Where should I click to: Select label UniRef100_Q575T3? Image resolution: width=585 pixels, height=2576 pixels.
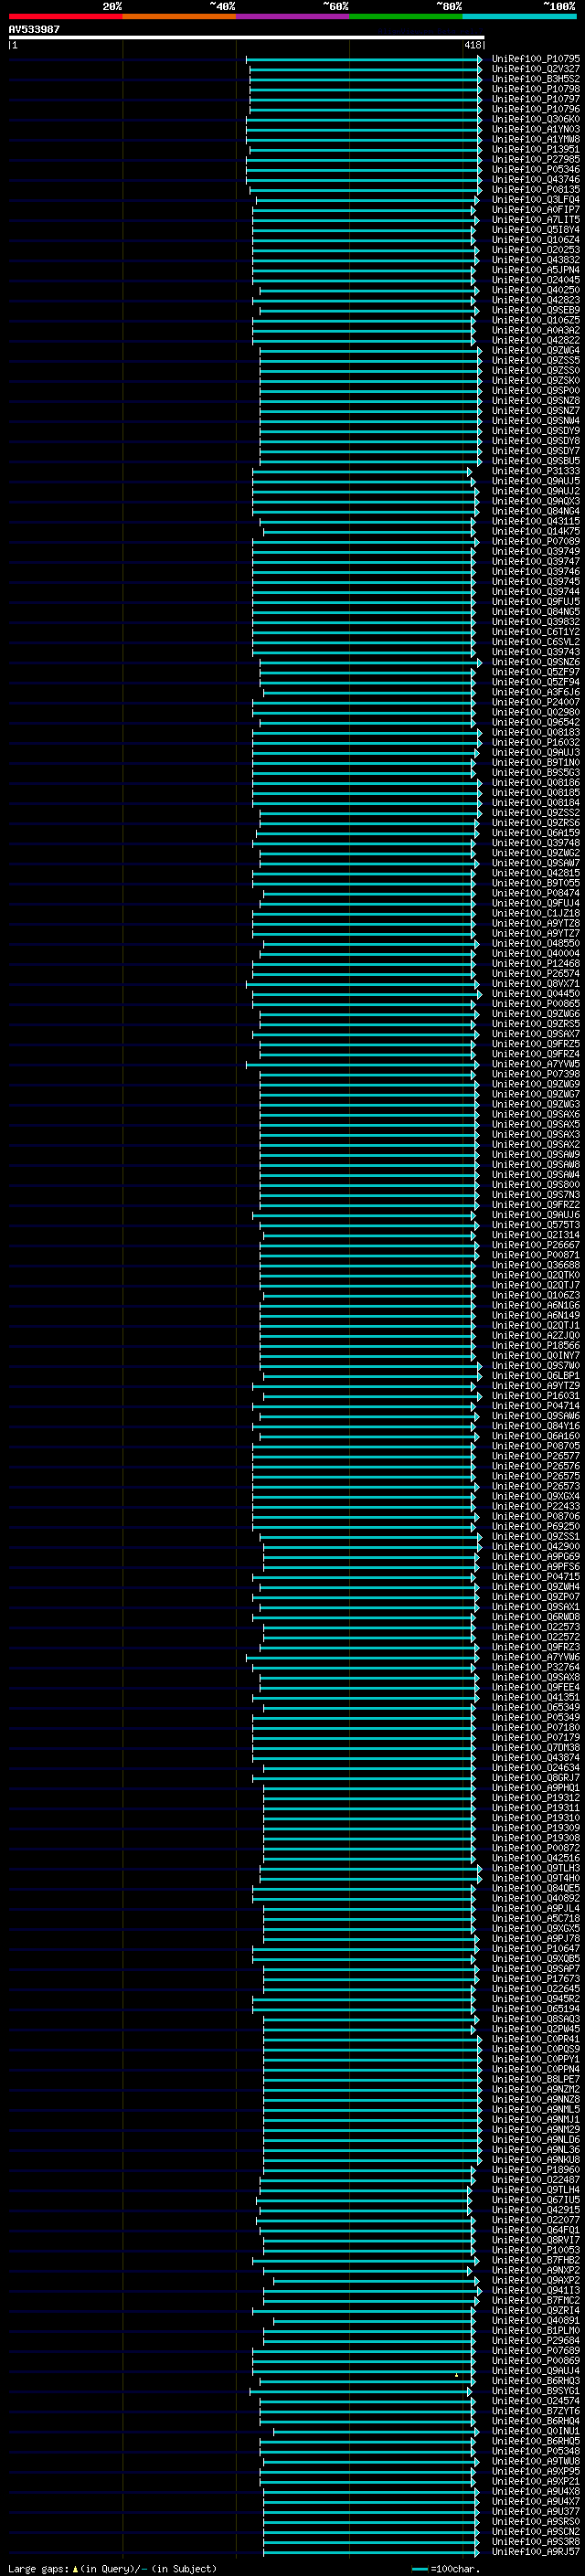click(535, 1225)
